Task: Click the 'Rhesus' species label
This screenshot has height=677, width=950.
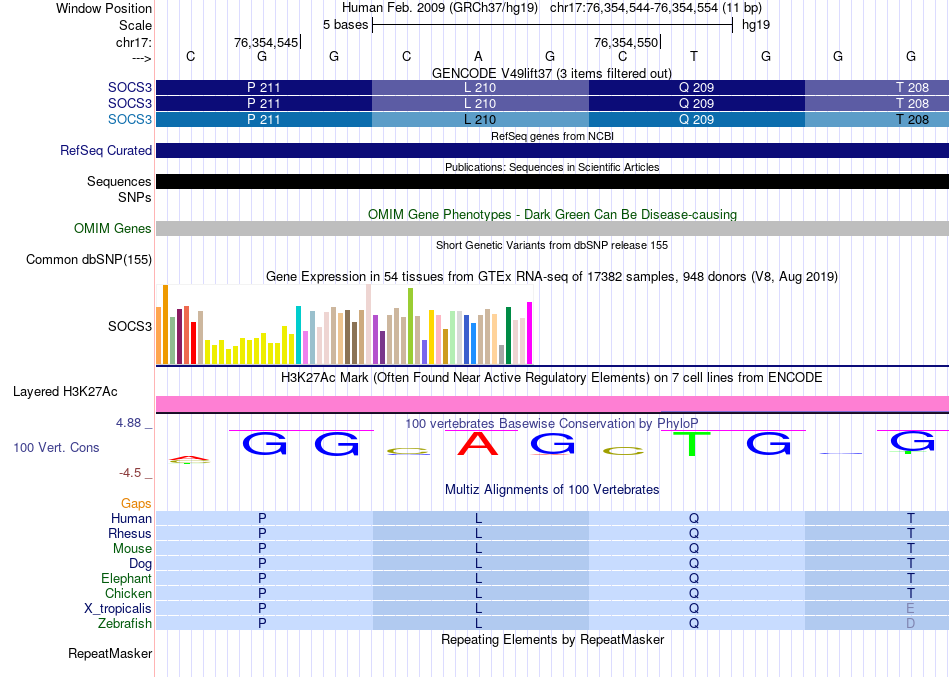Action: 130,533
